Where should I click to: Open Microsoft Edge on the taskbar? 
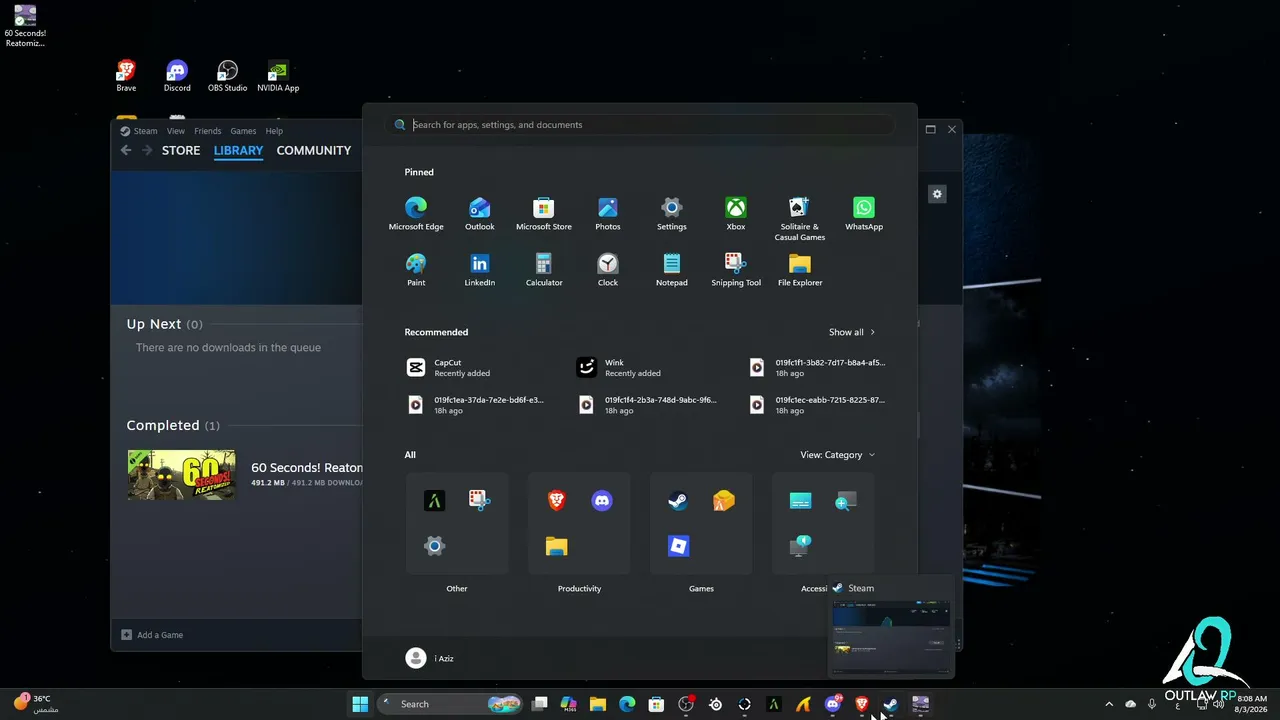[x=627, y=704]
